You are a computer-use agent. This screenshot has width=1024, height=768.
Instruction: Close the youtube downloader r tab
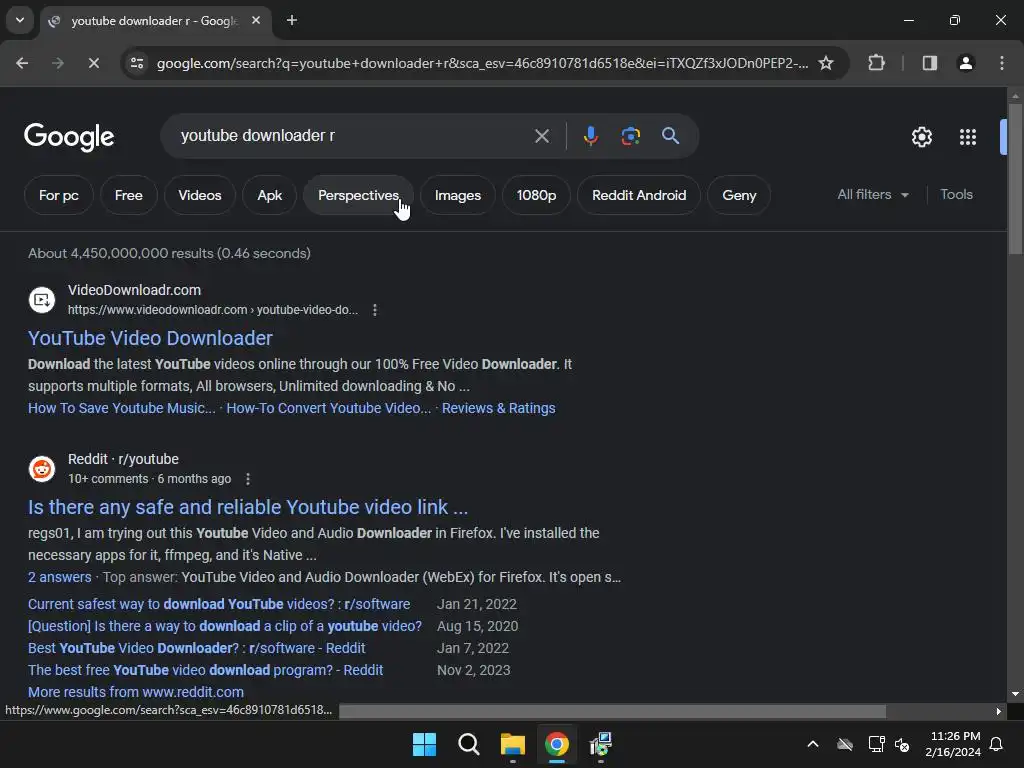click(256, 21)
